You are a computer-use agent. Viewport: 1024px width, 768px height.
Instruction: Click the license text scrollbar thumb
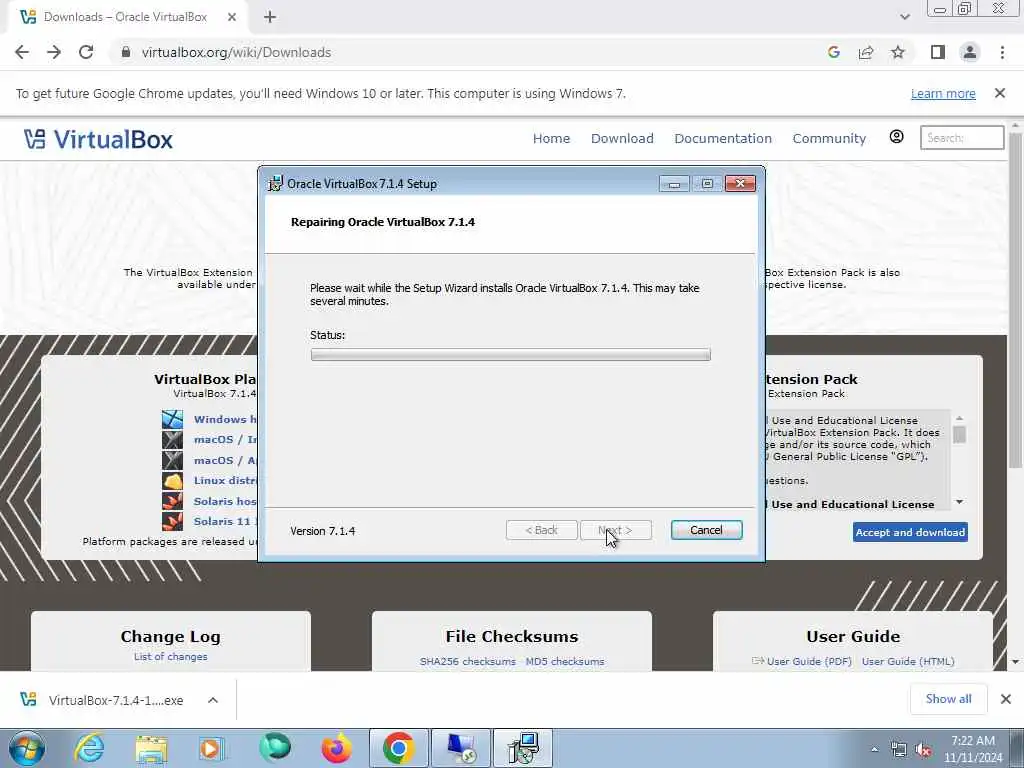959,434
